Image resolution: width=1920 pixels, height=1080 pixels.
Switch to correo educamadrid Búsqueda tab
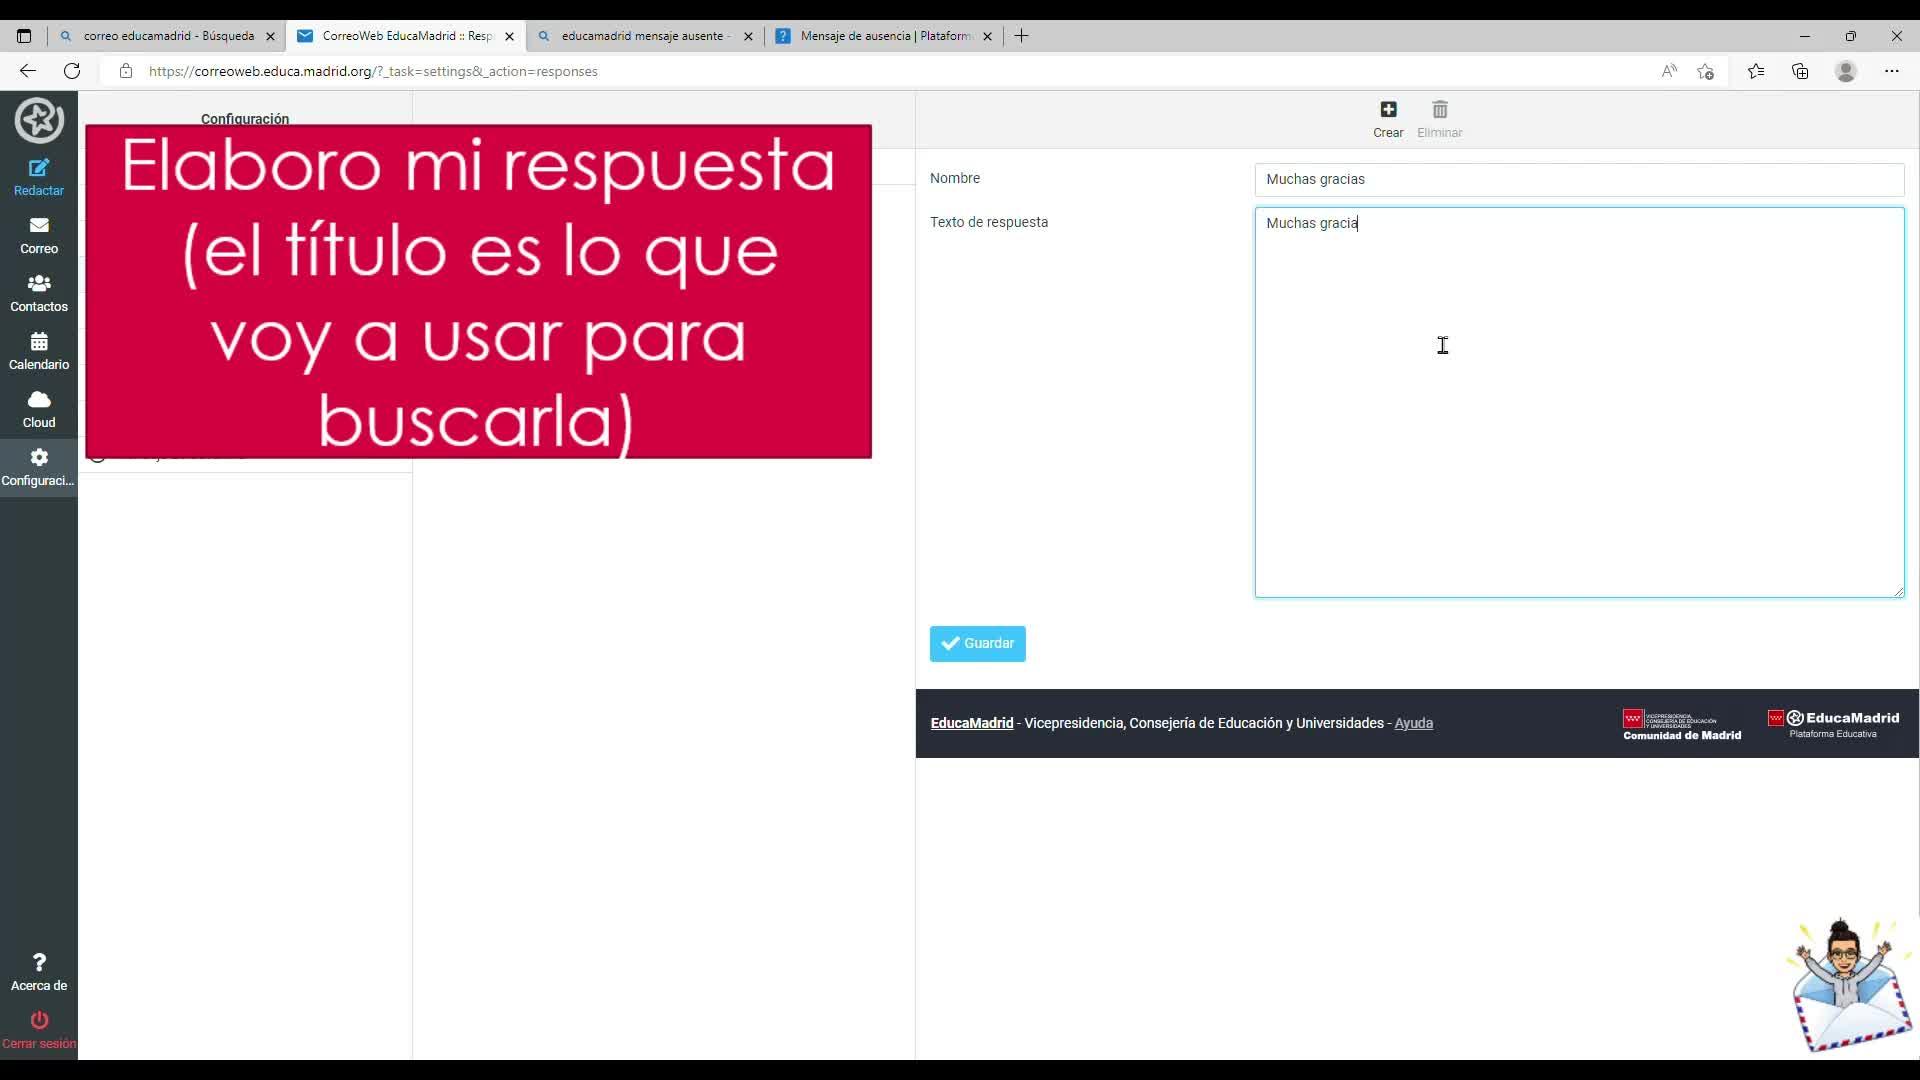point(167,36)
